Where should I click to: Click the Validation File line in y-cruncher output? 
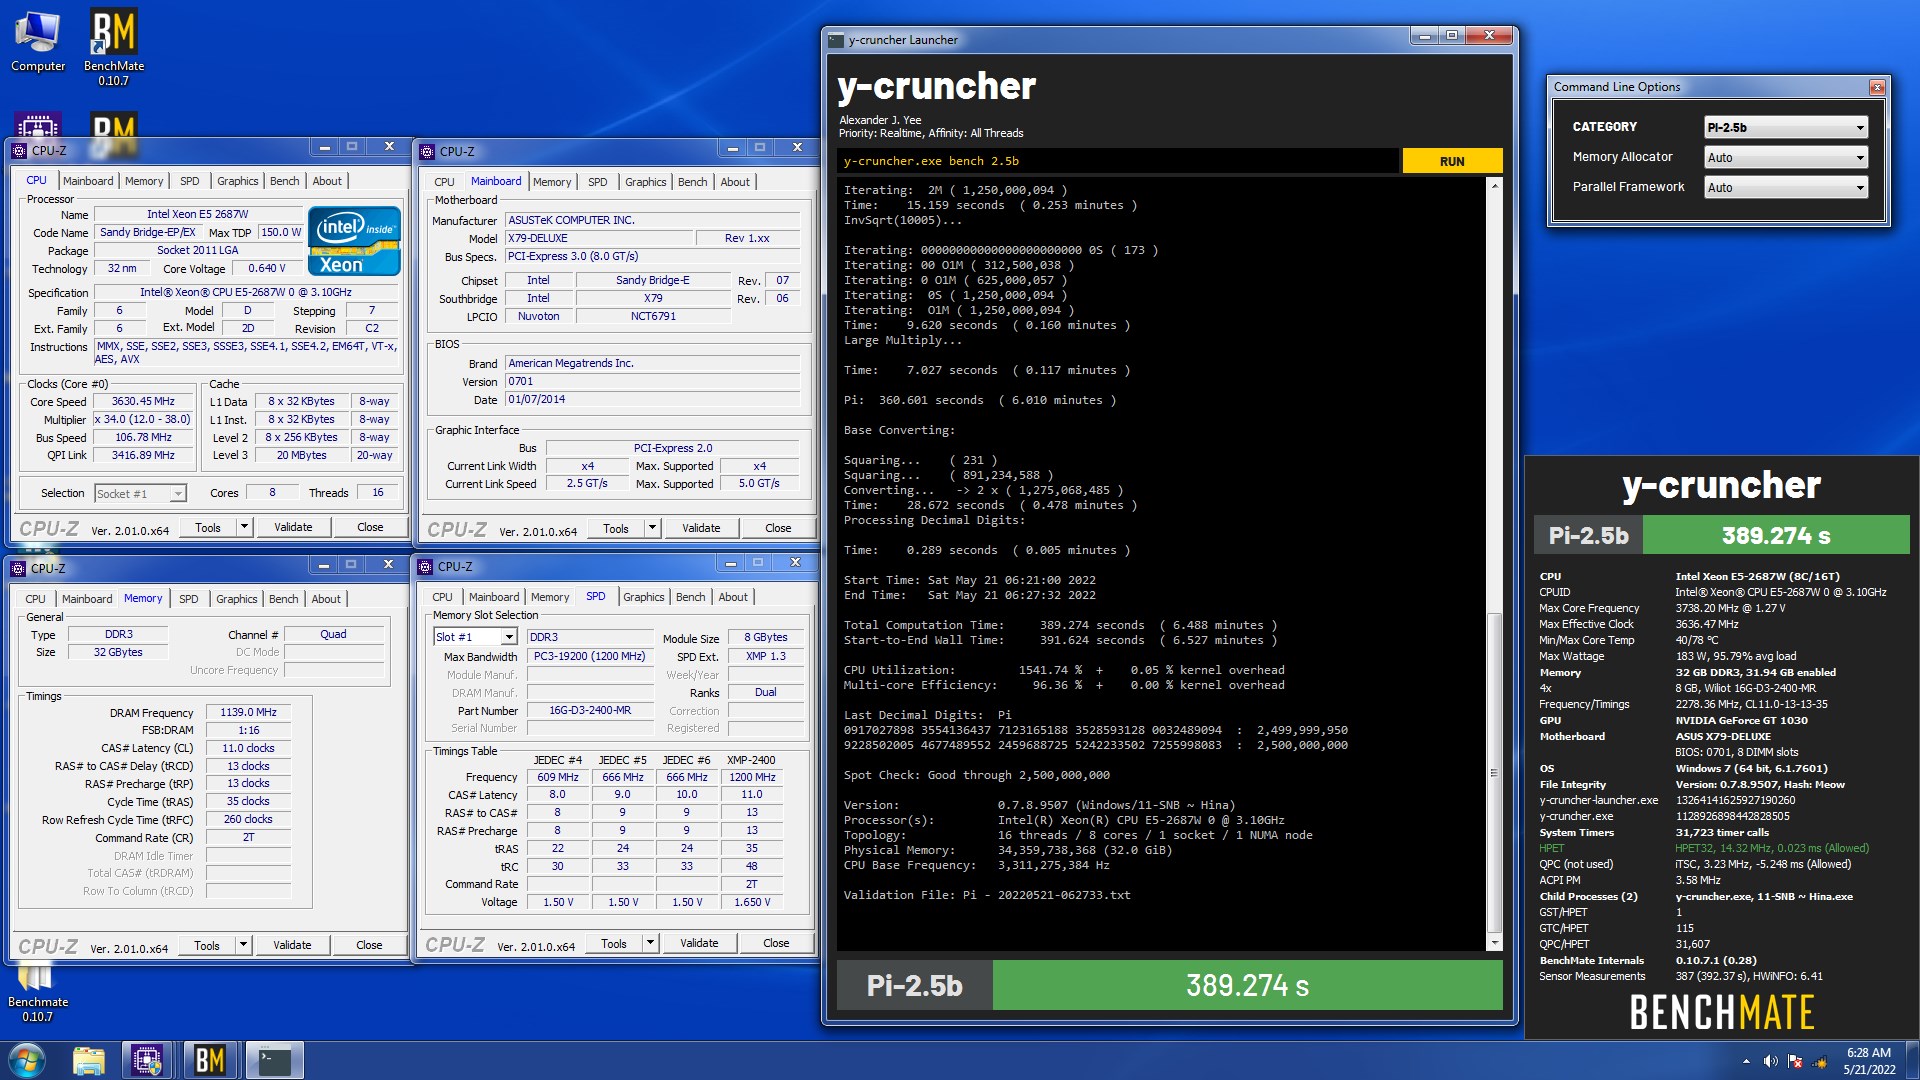click(987, 895)
